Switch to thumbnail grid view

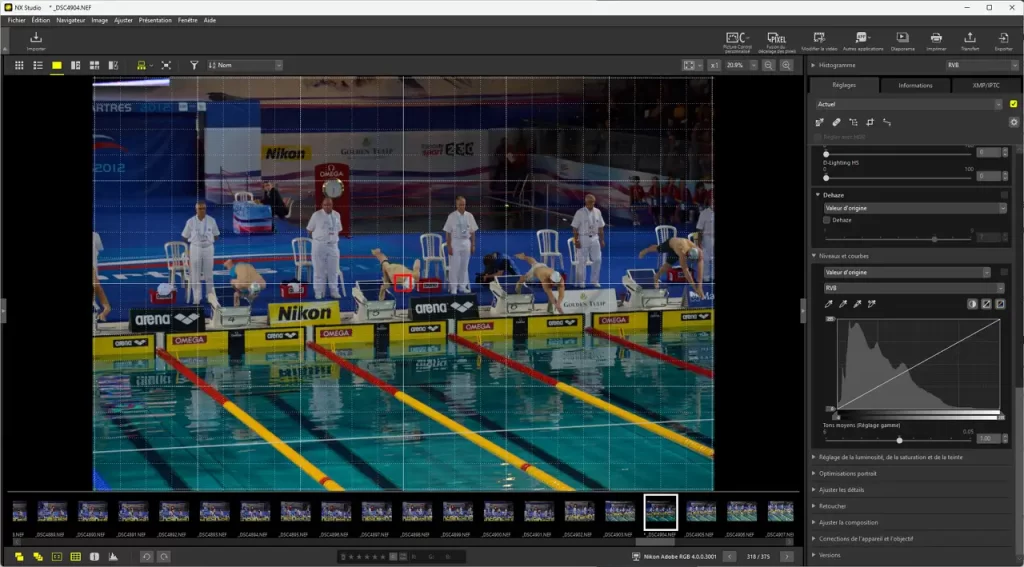19,65
